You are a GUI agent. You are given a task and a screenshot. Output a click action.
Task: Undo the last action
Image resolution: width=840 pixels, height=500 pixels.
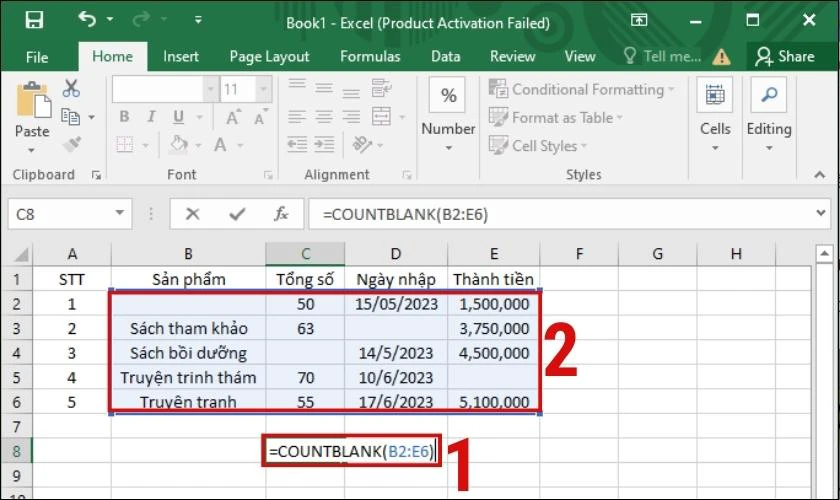tap(87, 20)
